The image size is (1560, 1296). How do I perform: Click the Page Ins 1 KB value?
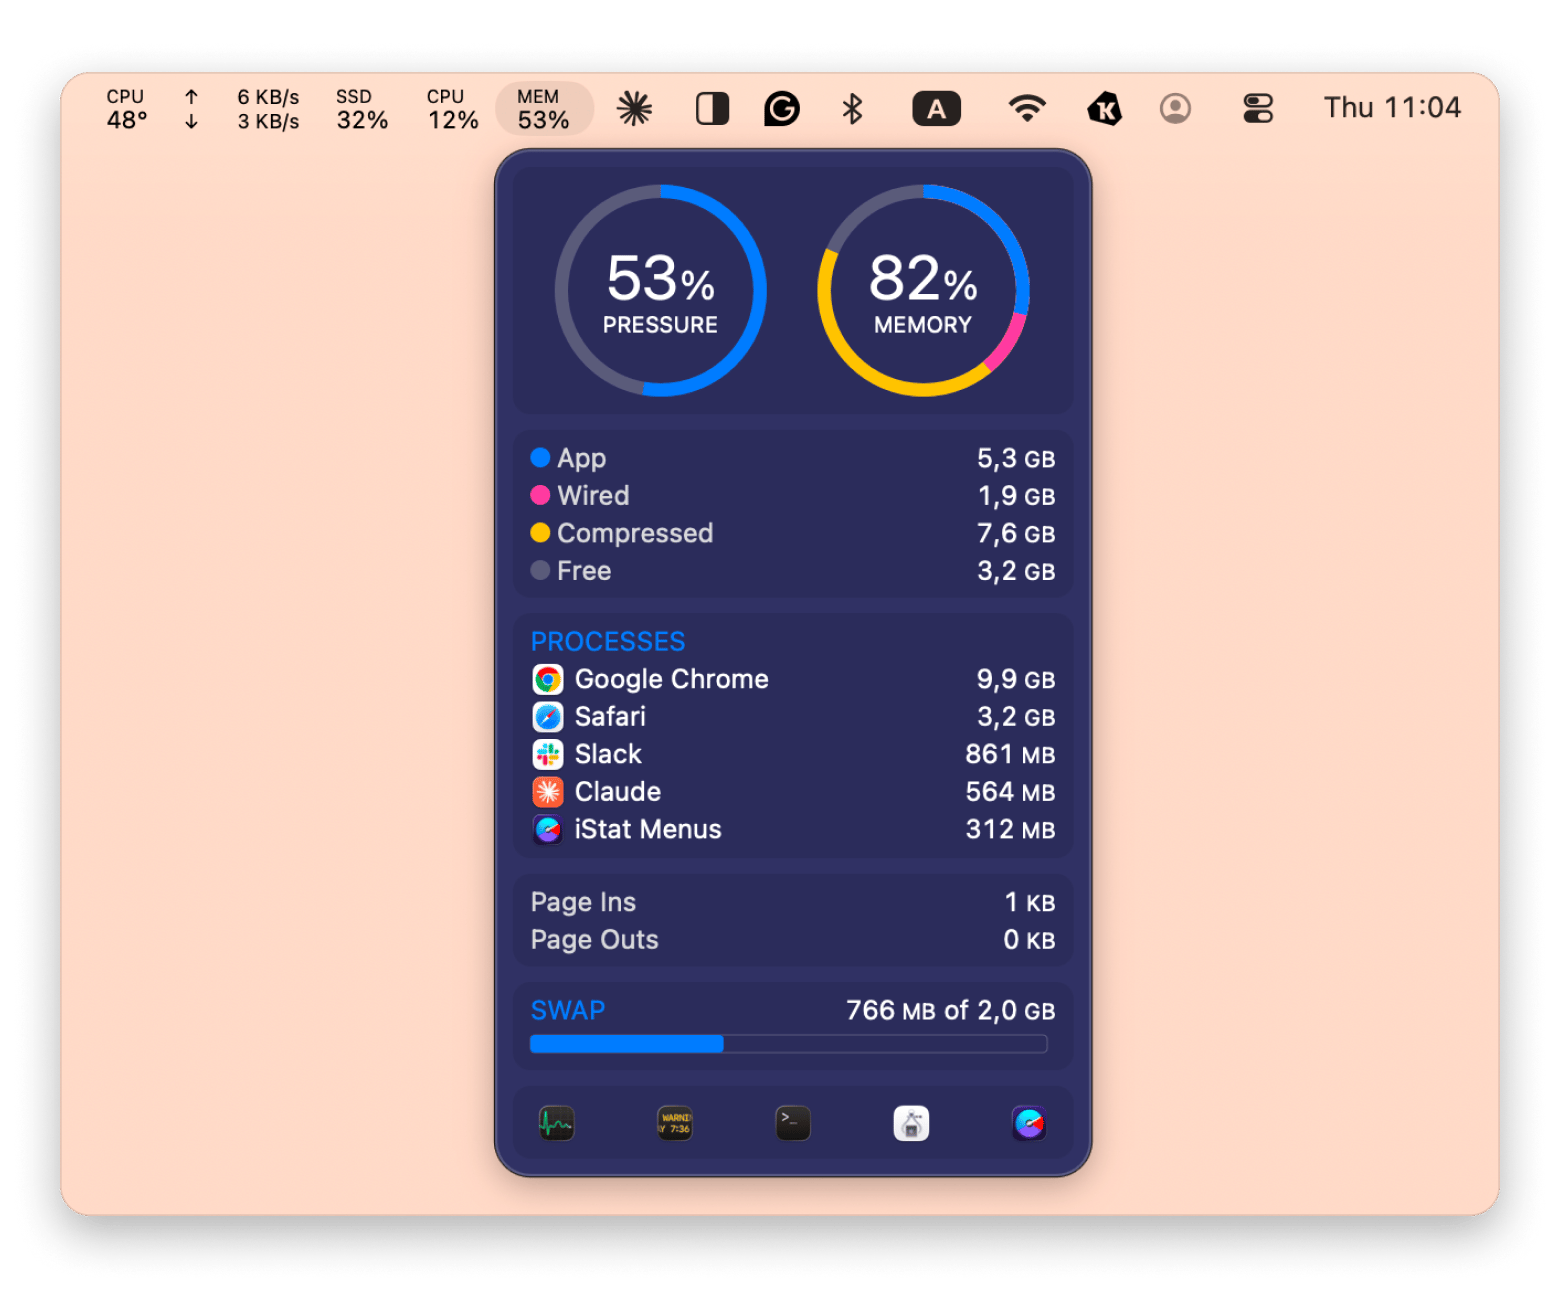pos(1030,902)
